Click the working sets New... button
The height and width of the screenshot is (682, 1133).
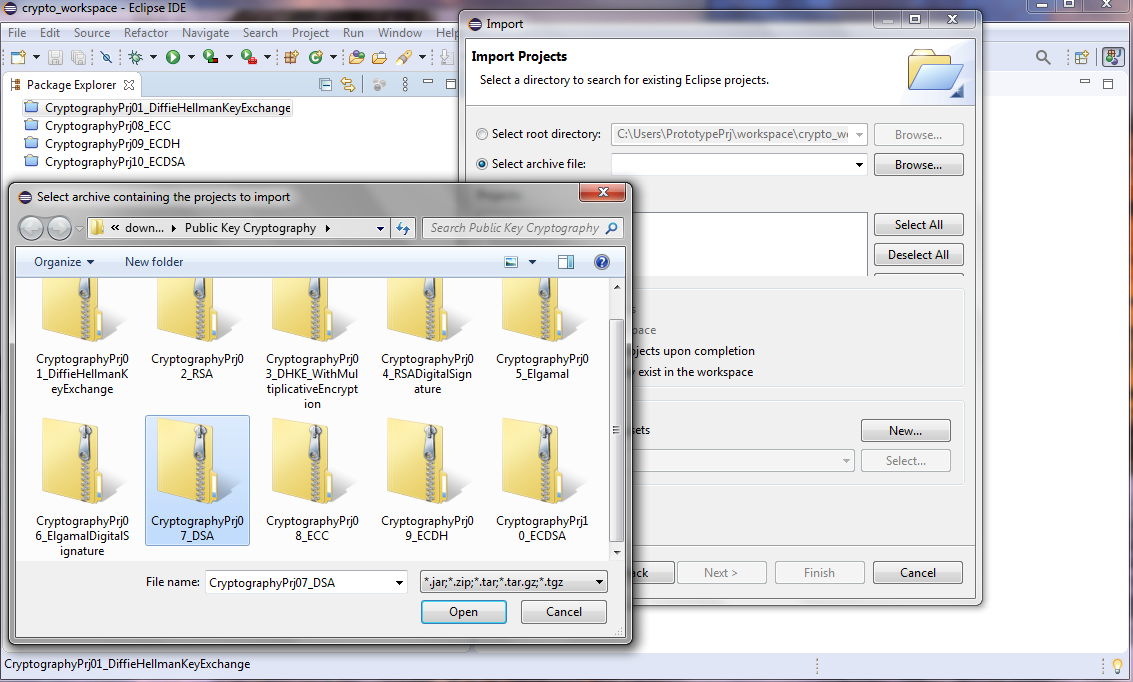[905, 431]
